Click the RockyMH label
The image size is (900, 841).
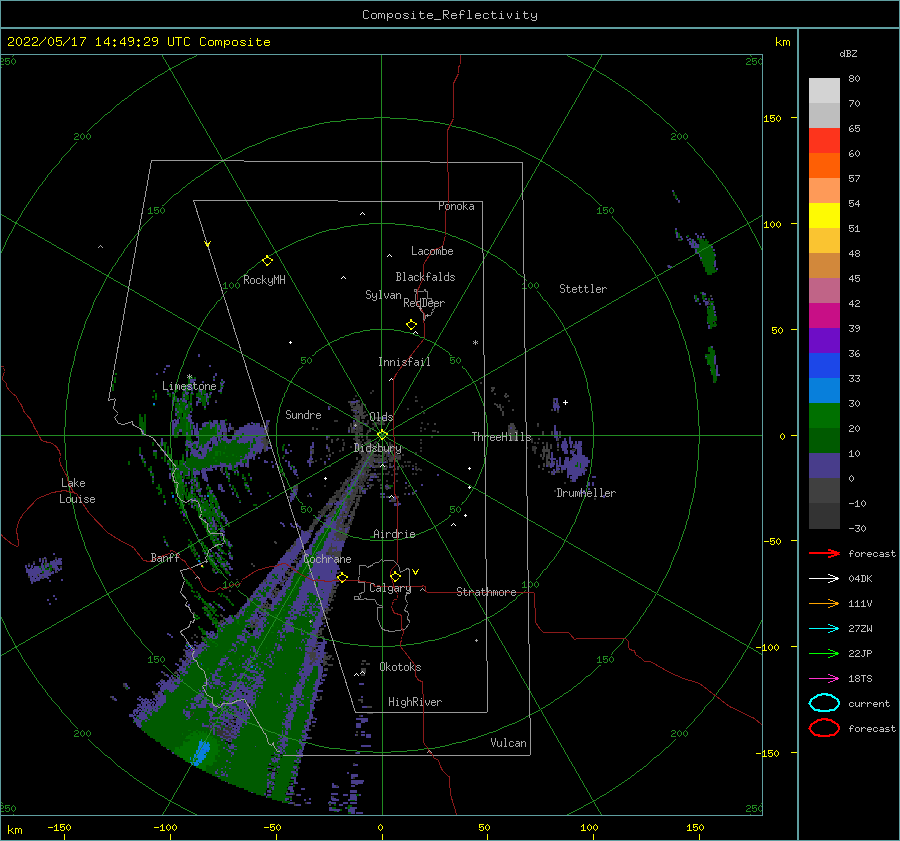pyautogui.click(x=264, y=280)
